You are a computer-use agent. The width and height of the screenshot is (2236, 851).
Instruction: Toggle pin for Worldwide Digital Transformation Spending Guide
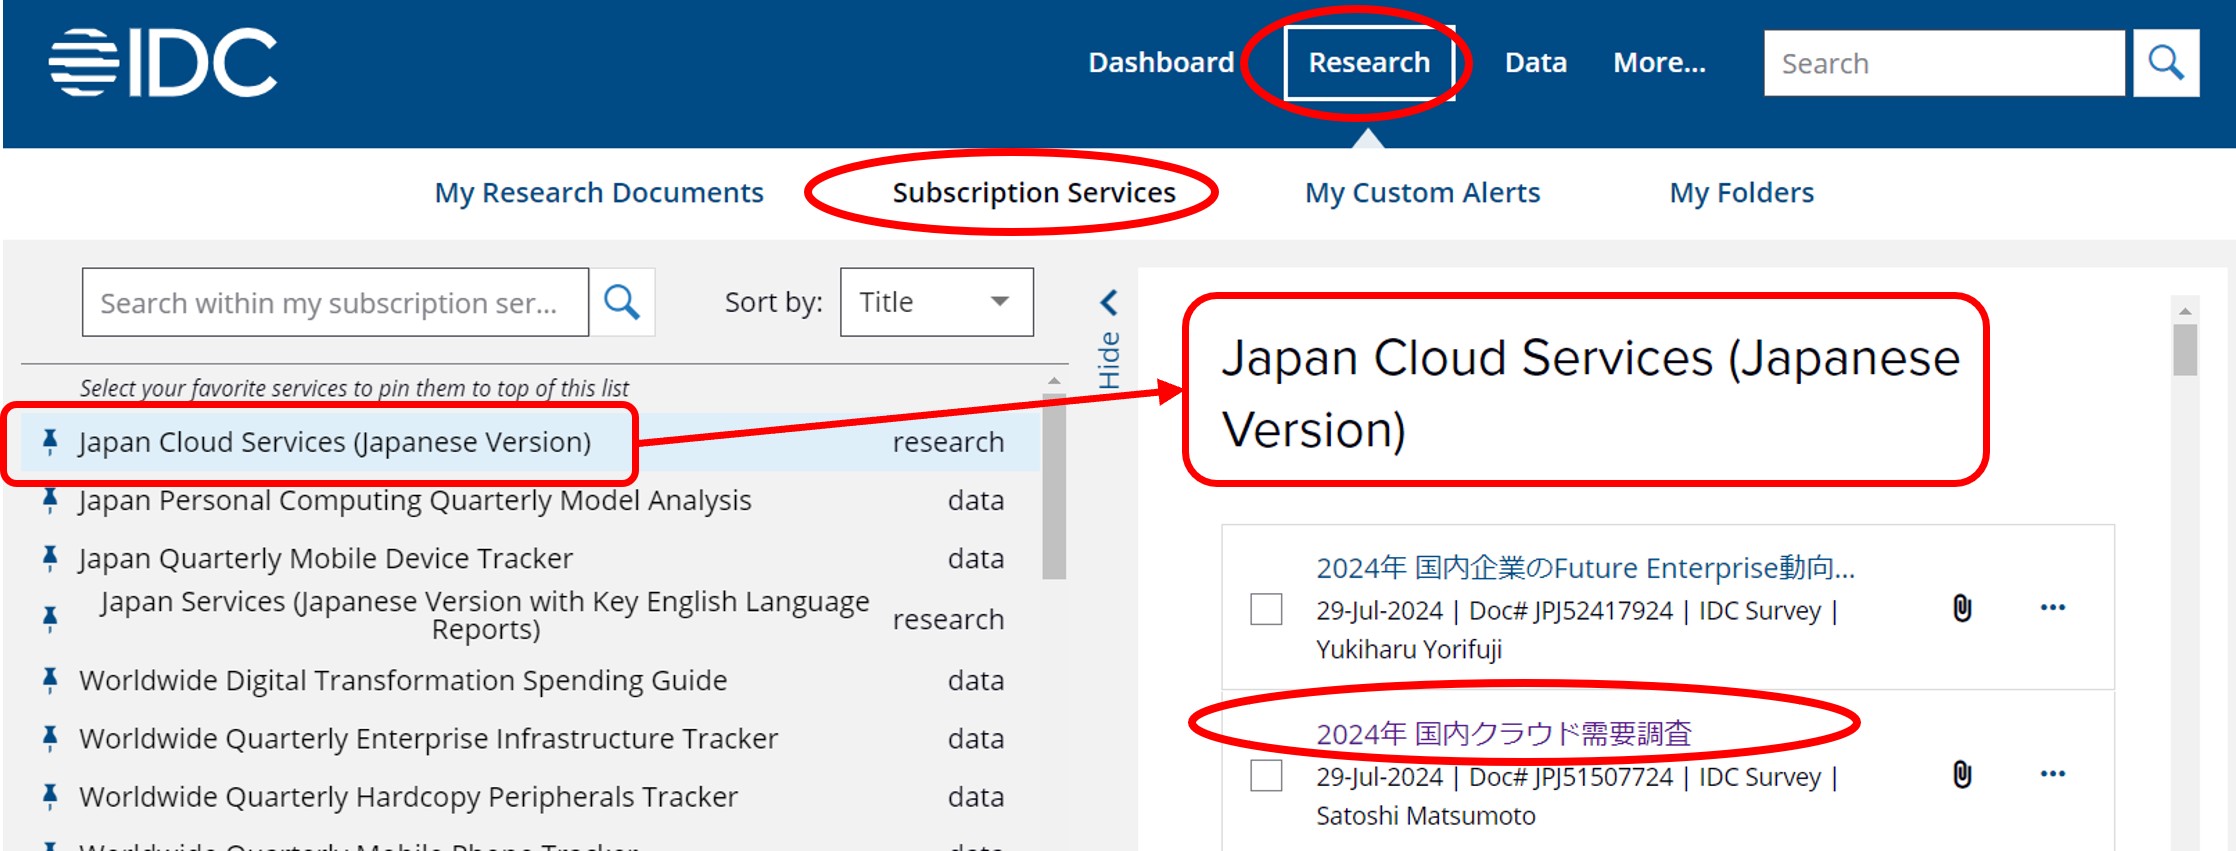(x=50, y=680)
